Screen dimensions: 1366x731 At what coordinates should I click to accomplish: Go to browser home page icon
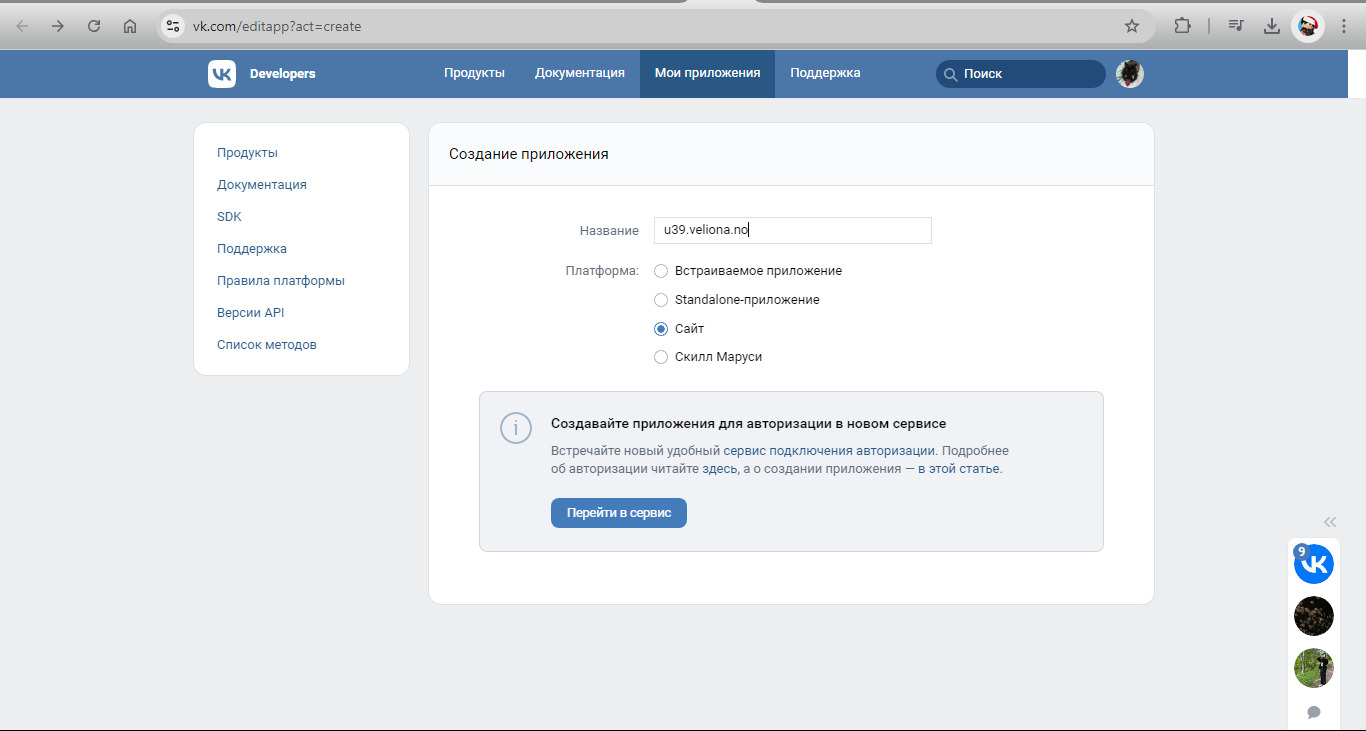tap(130, 26)
